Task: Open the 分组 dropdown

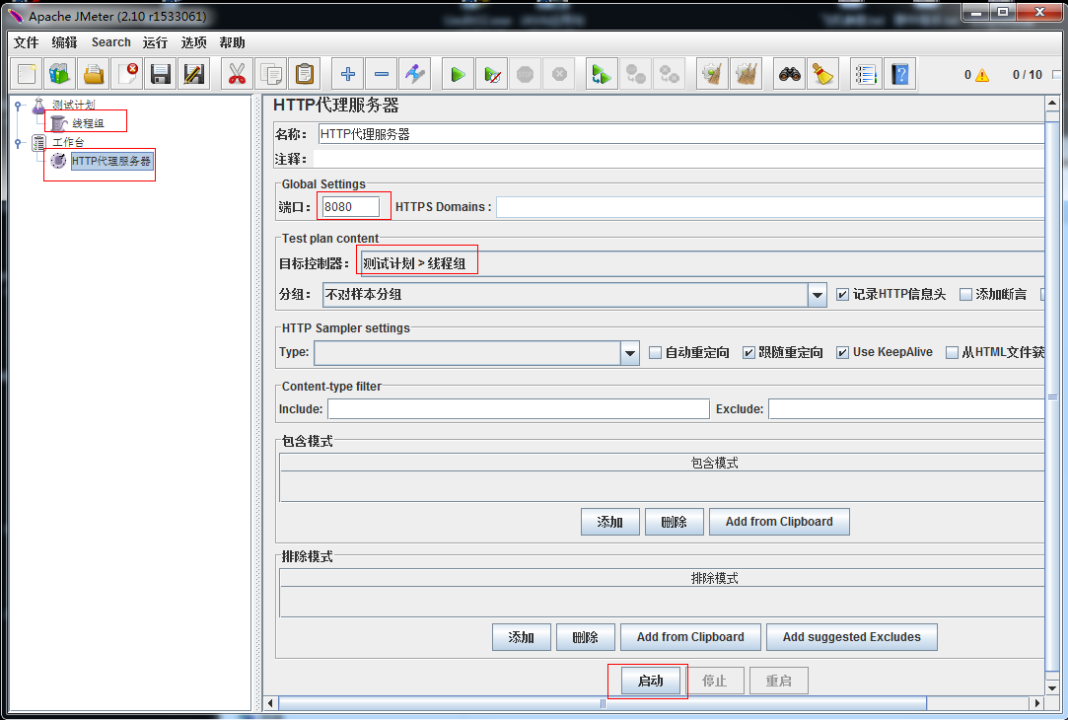Action: point(817,295)
